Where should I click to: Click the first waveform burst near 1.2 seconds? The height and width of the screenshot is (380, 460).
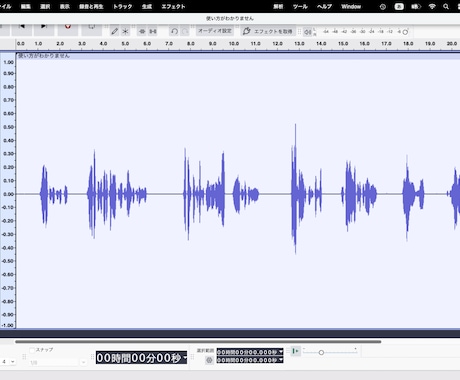pos(44,195)
